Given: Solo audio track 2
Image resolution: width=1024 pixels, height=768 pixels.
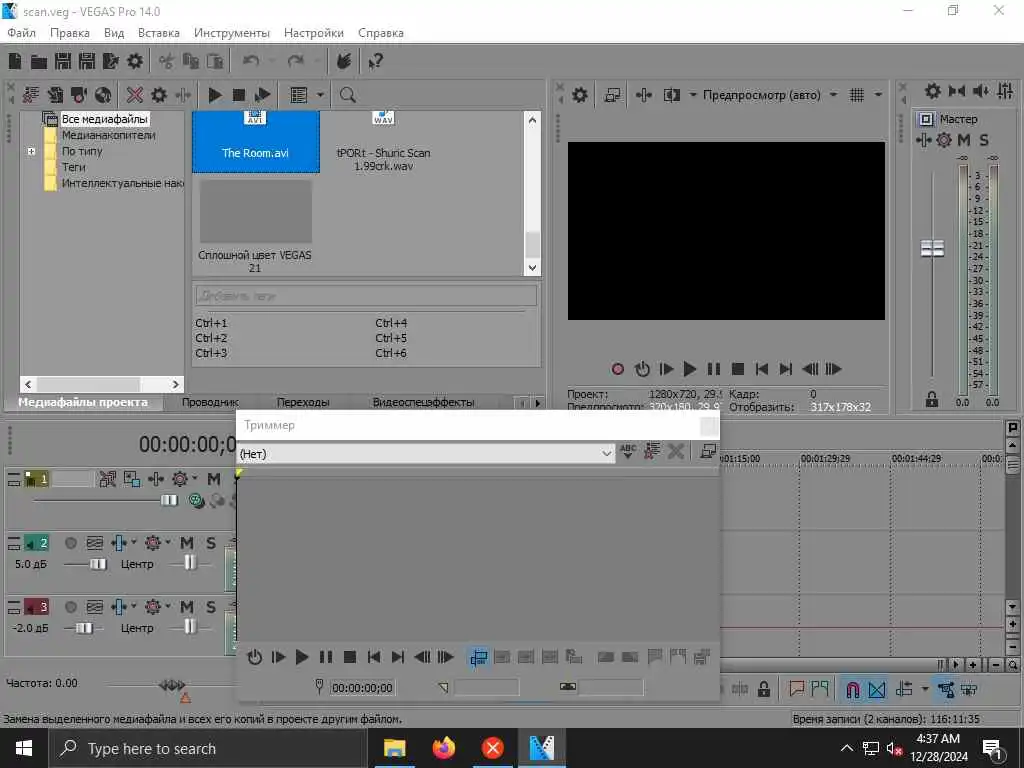Looking at the screenshot, I should click(211, 543).
